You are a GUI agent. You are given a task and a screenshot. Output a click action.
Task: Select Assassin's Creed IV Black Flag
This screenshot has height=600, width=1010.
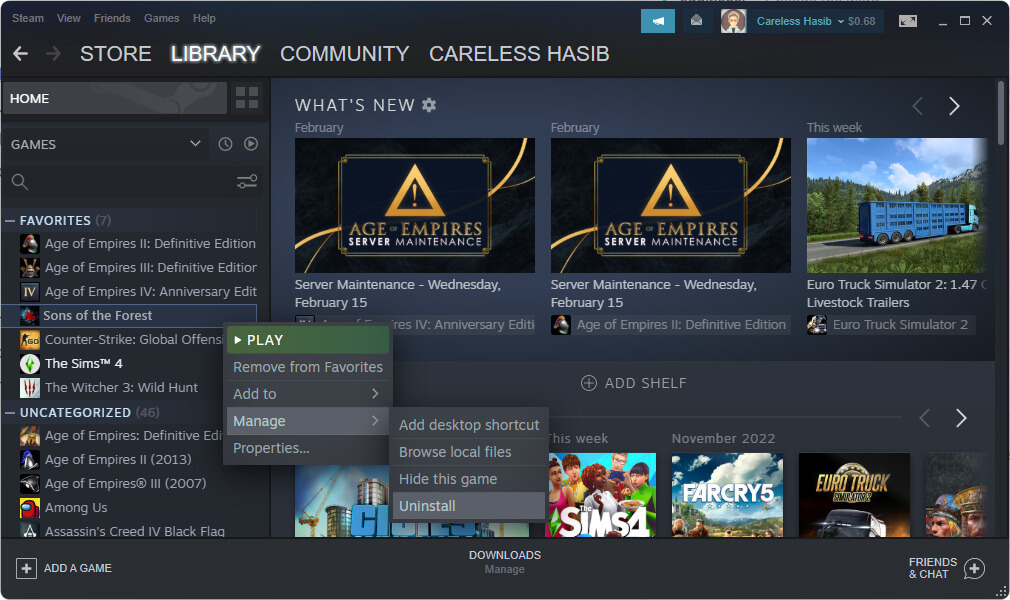coord(135,531)
